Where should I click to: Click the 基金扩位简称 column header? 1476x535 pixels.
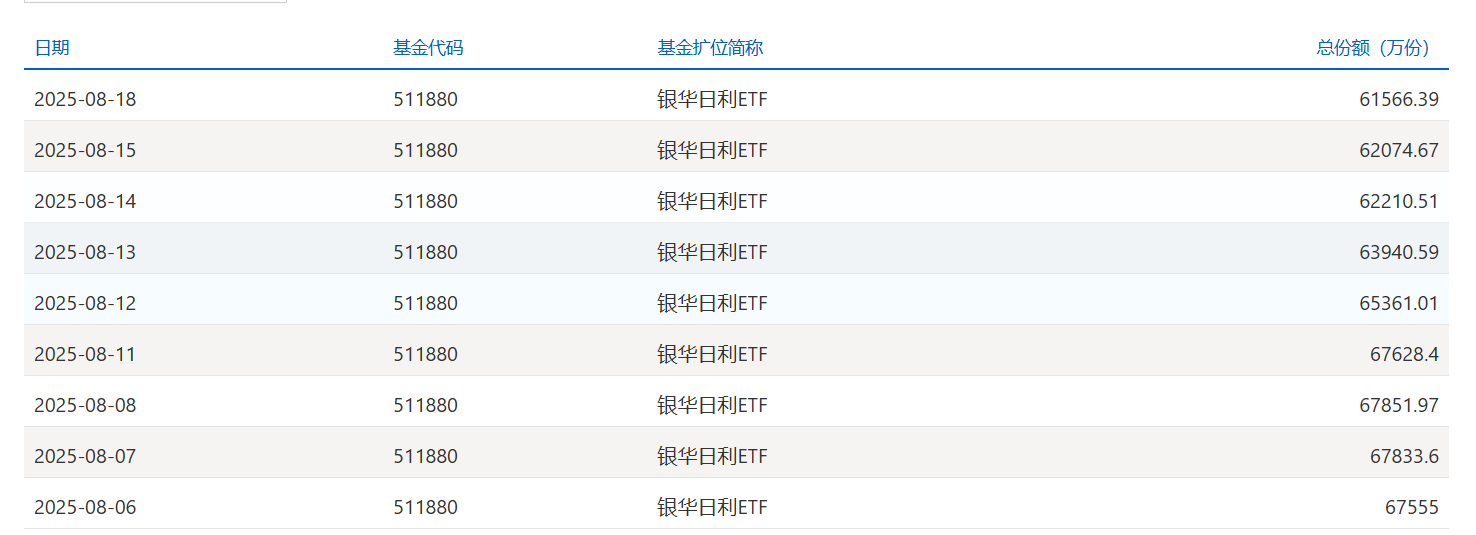pyautogui.click(x=710, y=48)
